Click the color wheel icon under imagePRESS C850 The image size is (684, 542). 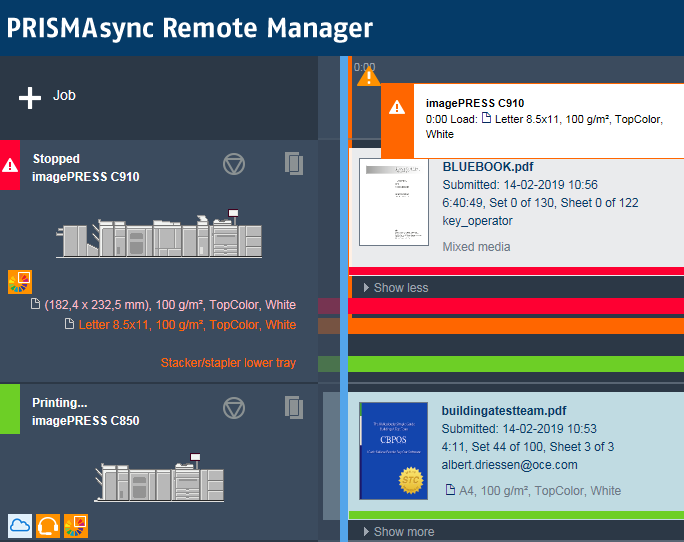[x=76, y=526]
